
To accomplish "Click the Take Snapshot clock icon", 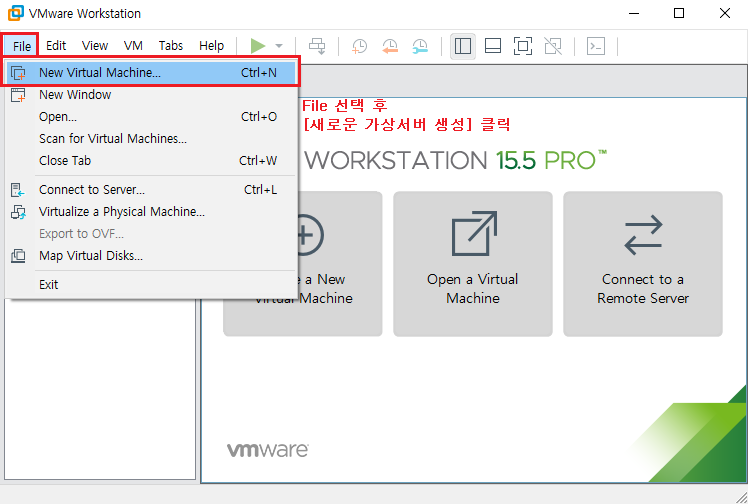I will point(359,46).
